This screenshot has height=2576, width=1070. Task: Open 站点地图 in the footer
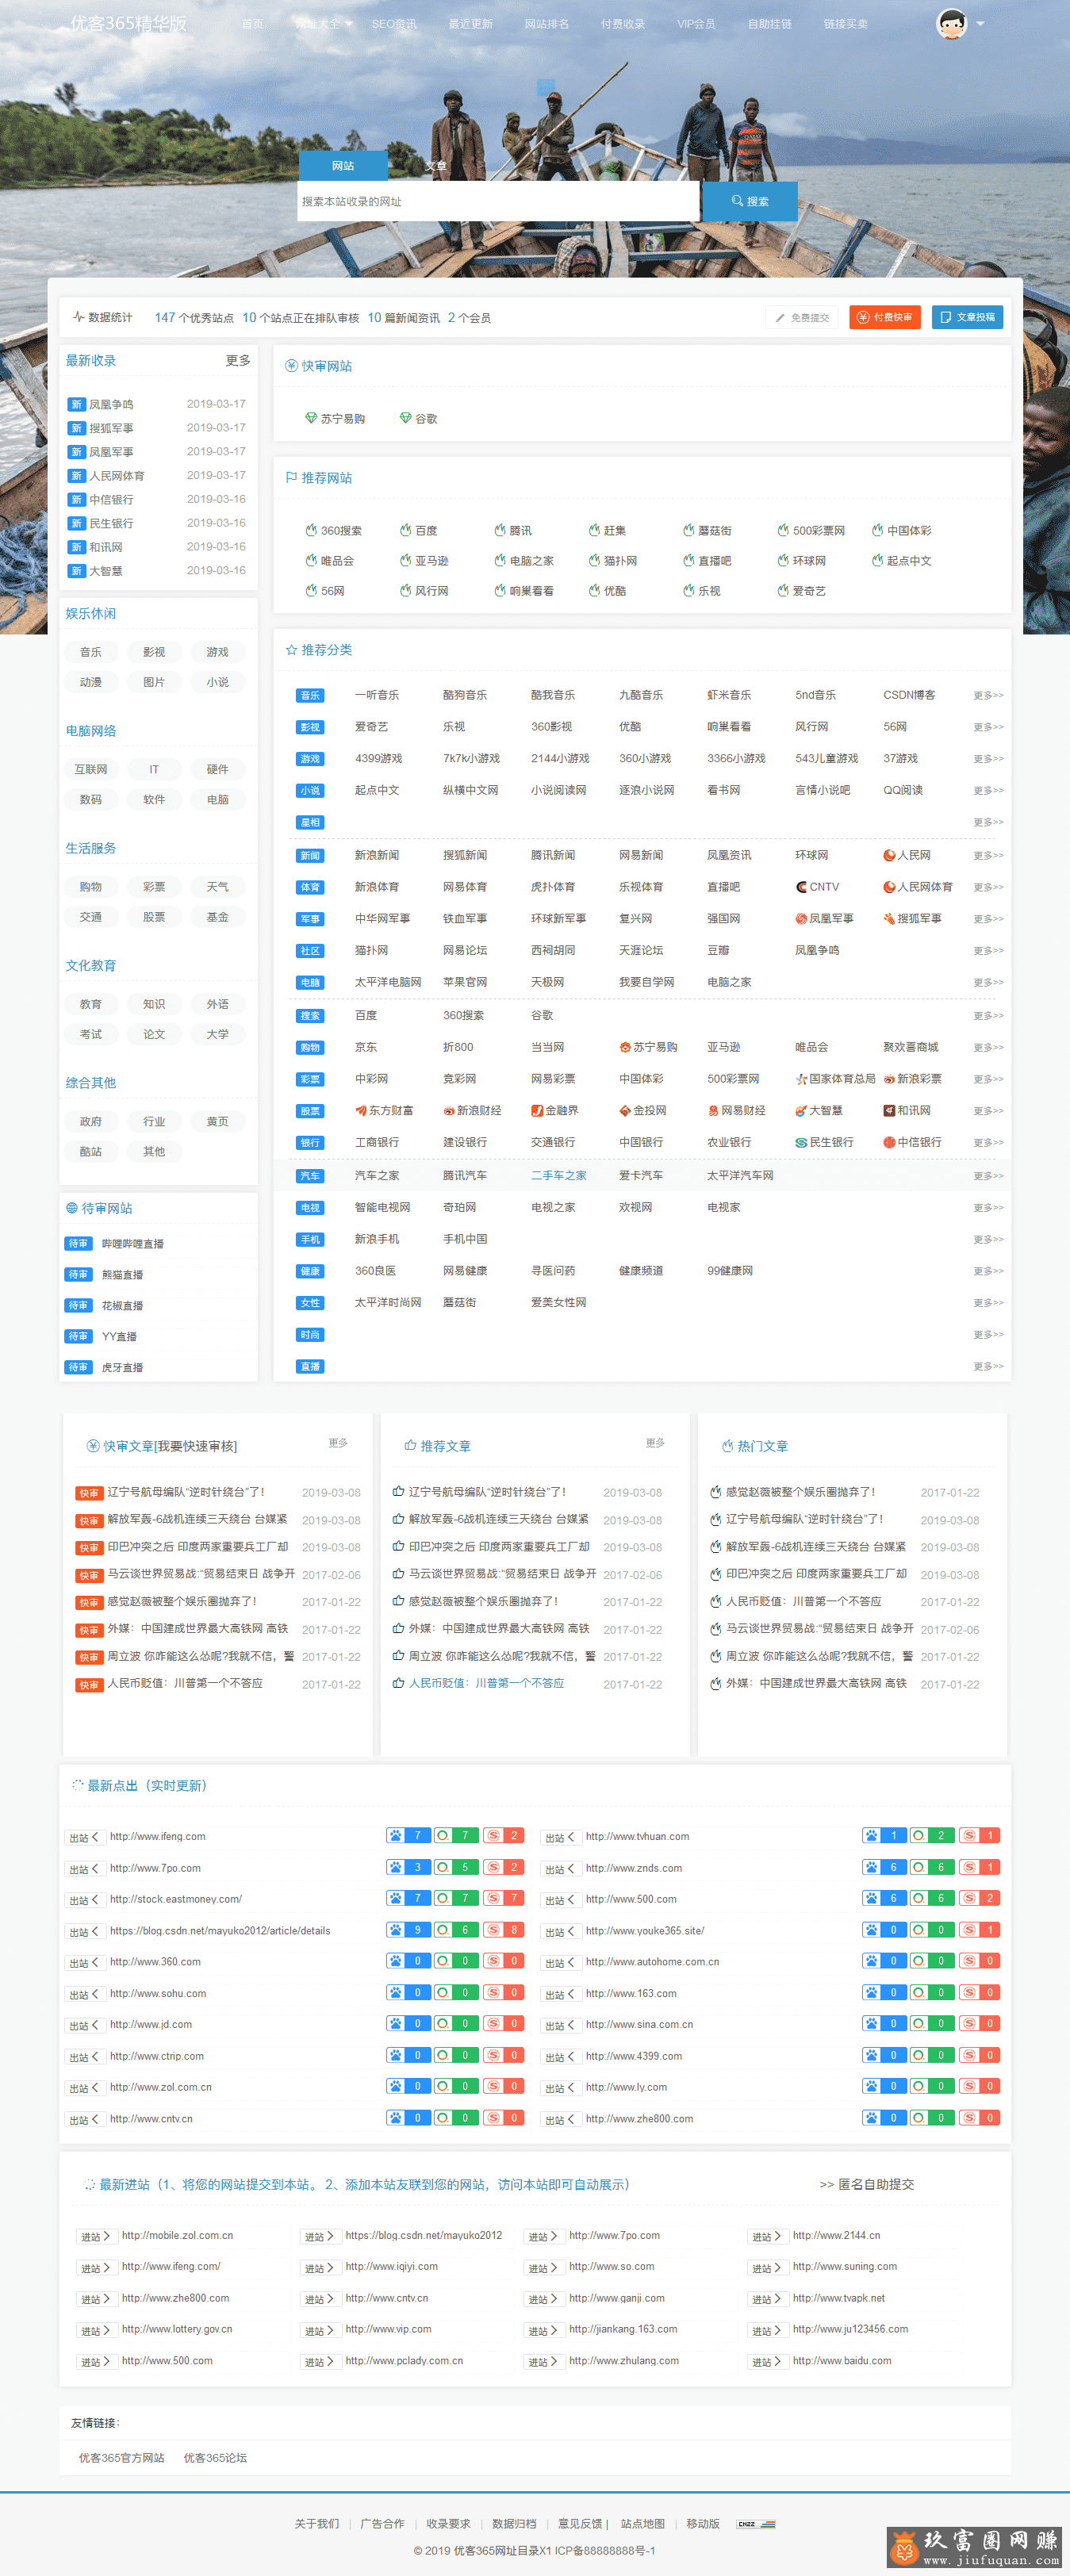[642, 2523]
